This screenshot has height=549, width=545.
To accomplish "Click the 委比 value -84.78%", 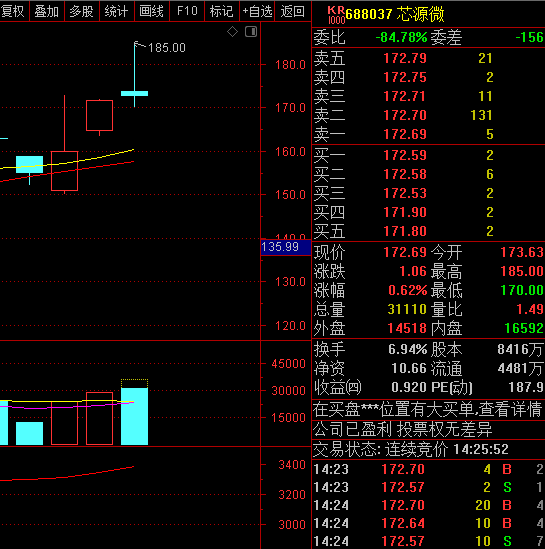I will (x=401, y=37).
